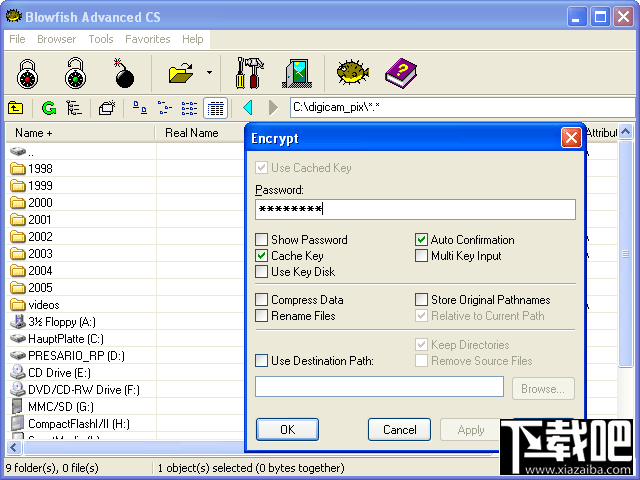This screenshot has height=480, width=640.
Task: Click the exit door icon
Action: (298, 73)
